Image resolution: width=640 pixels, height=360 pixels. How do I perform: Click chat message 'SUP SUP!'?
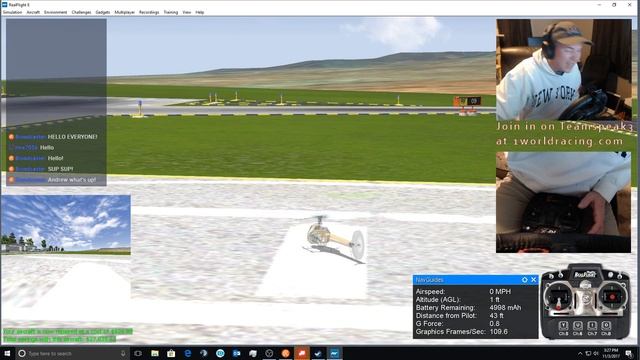click(x=60, y=169)
